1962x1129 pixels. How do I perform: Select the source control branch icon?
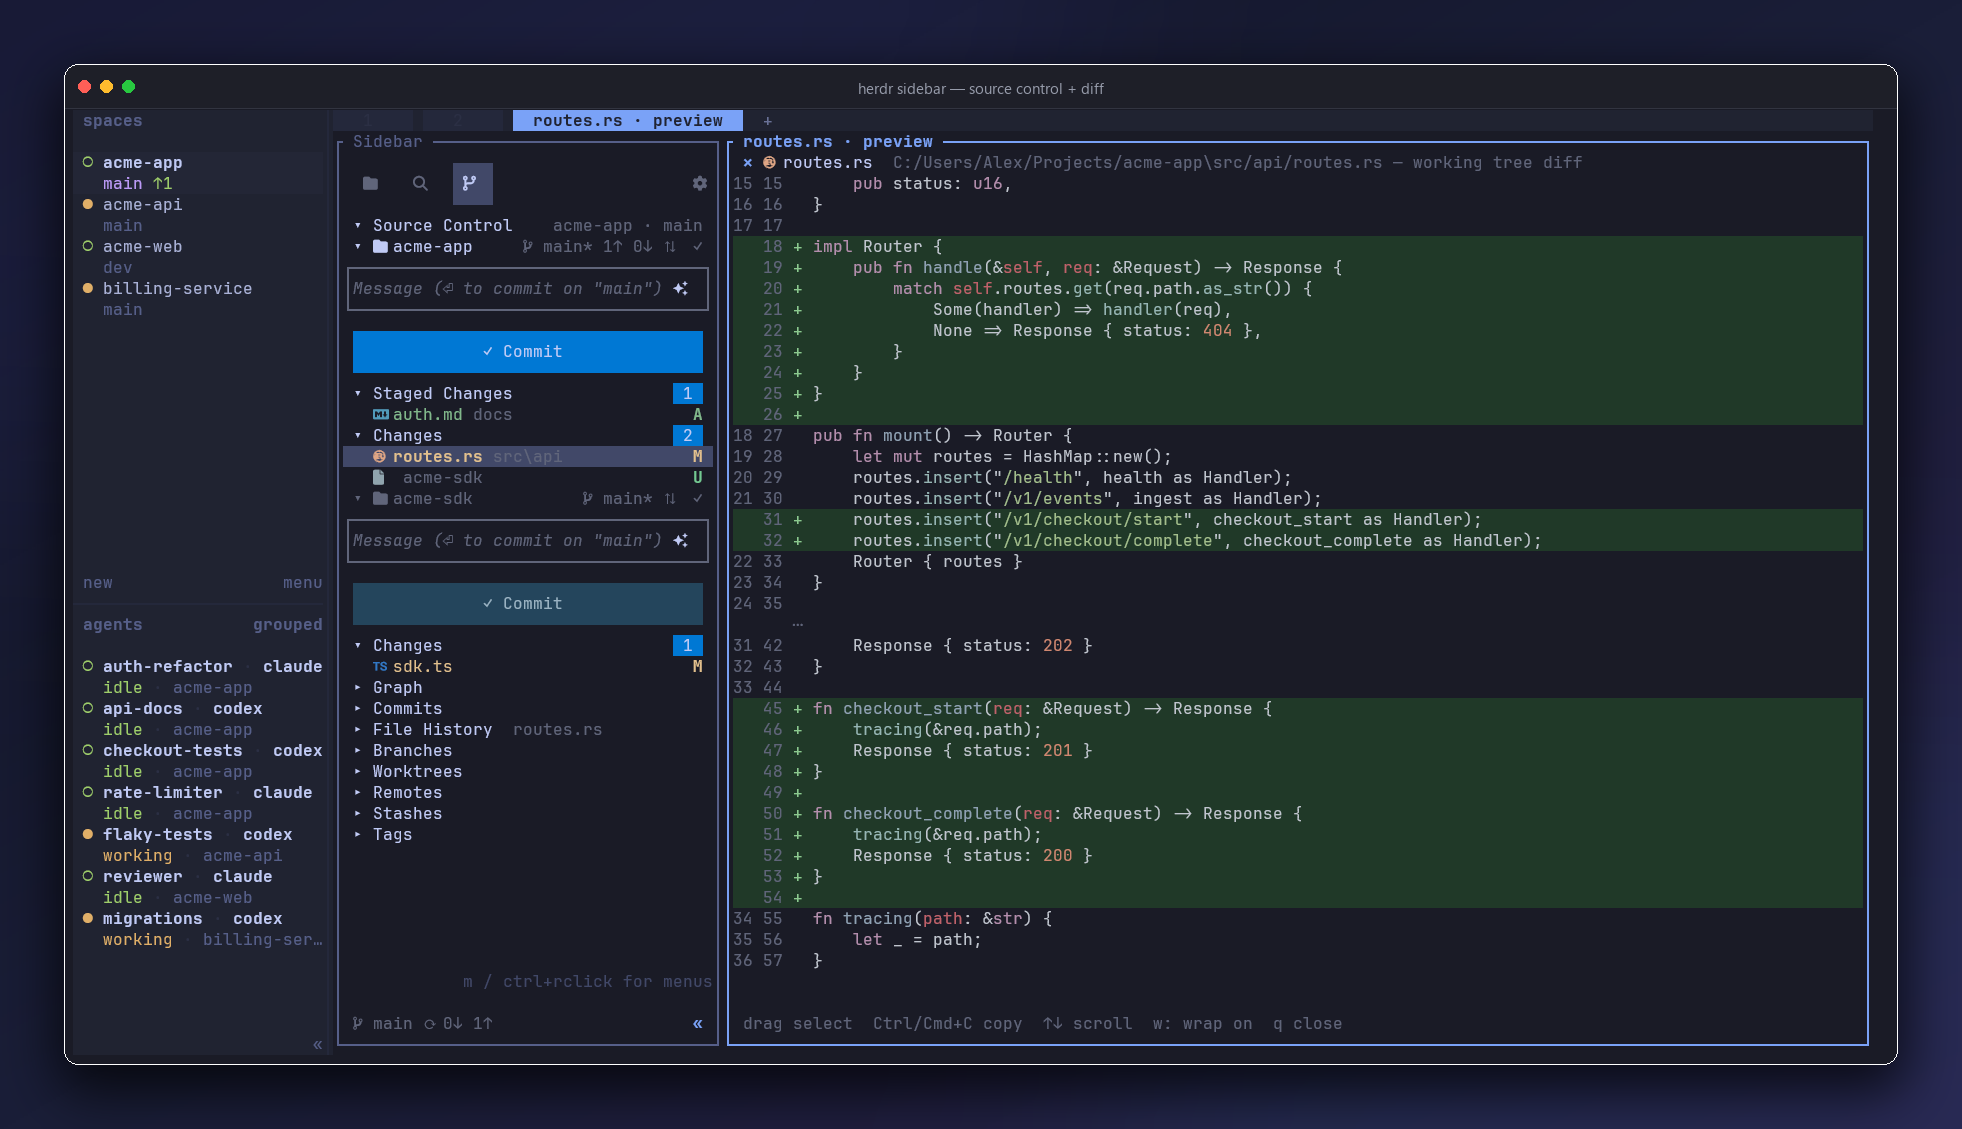472,183
